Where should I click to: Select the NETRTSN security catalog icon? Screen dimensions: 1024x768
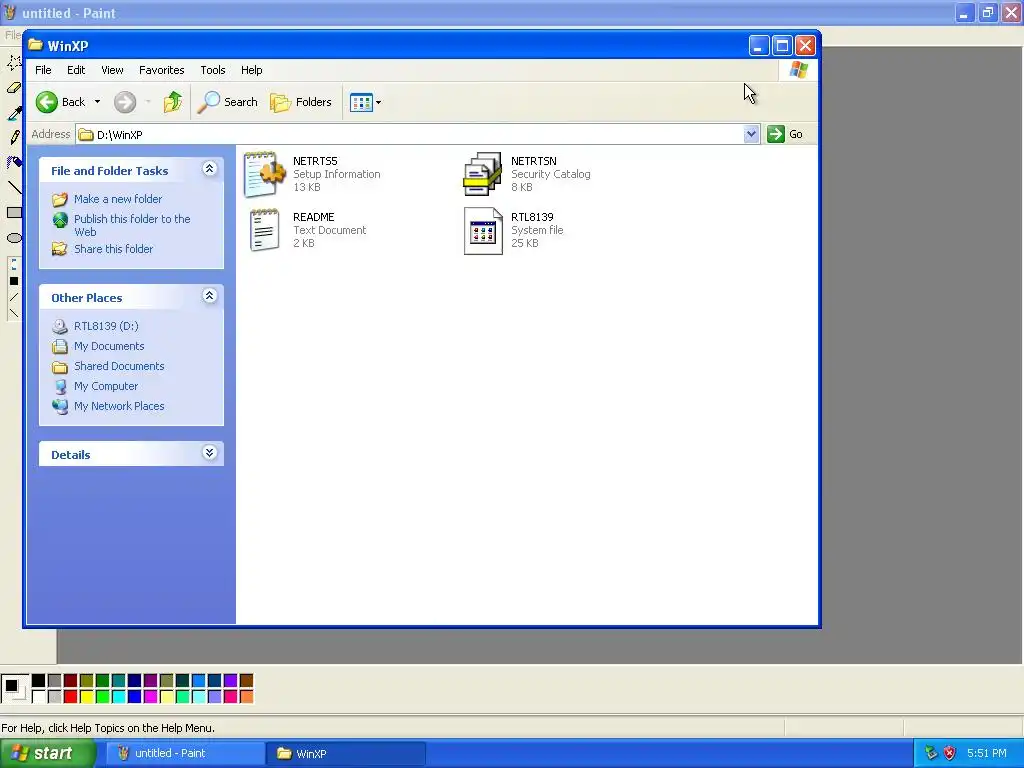point(483,174)
